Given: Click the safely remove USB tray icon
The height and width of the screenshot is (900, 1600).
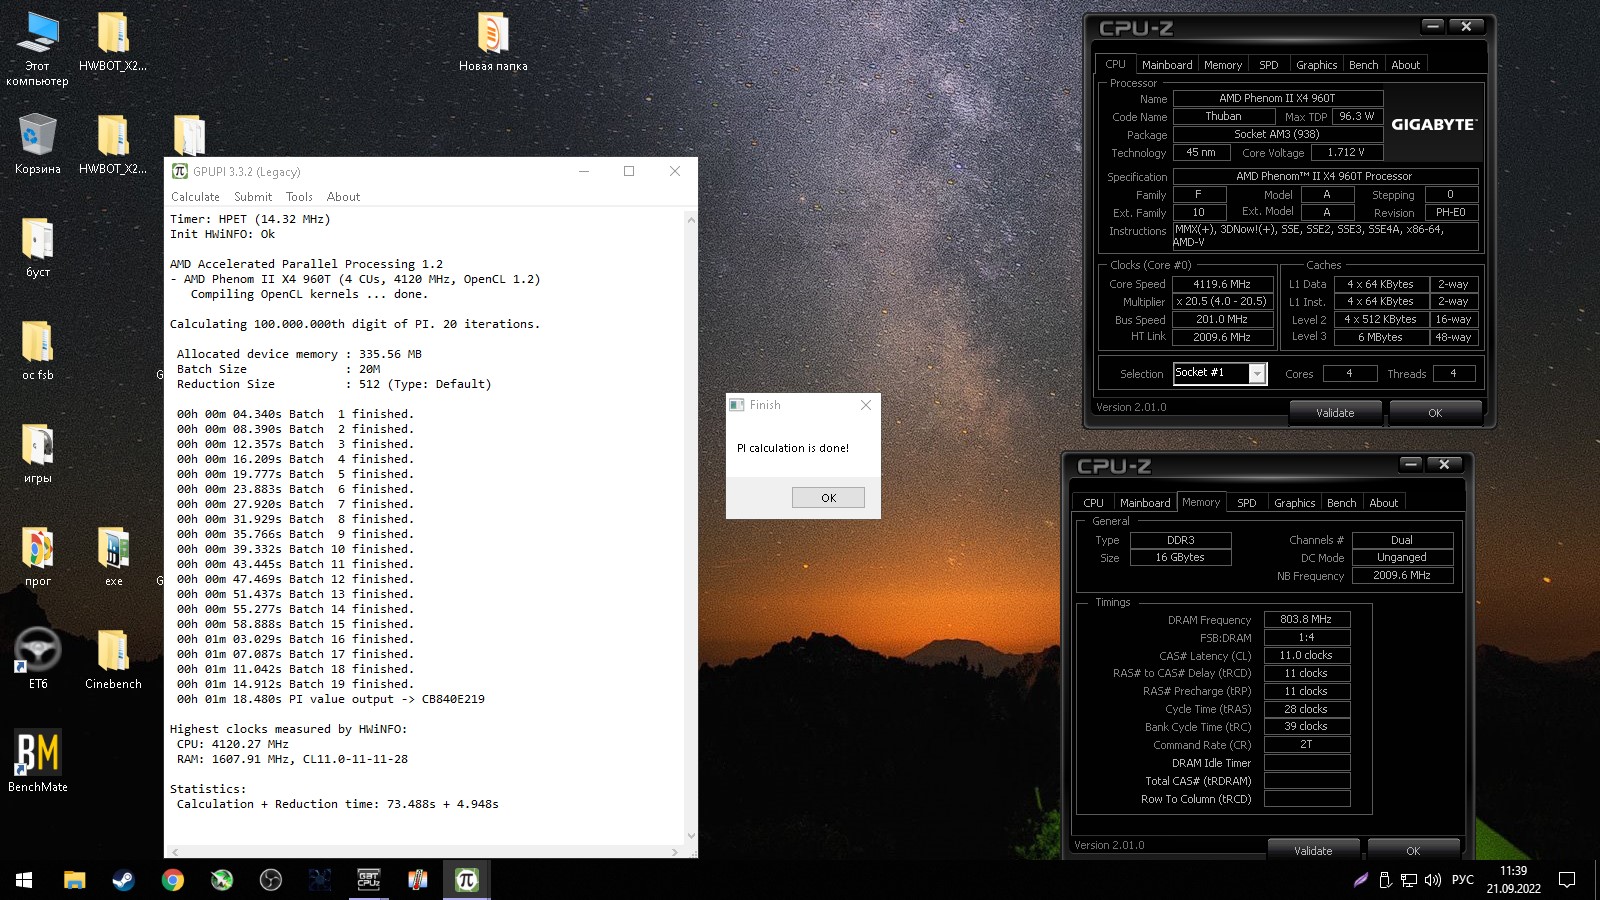Looking at the screenshot, I should pyautogui.click(x=1385, y=880).
